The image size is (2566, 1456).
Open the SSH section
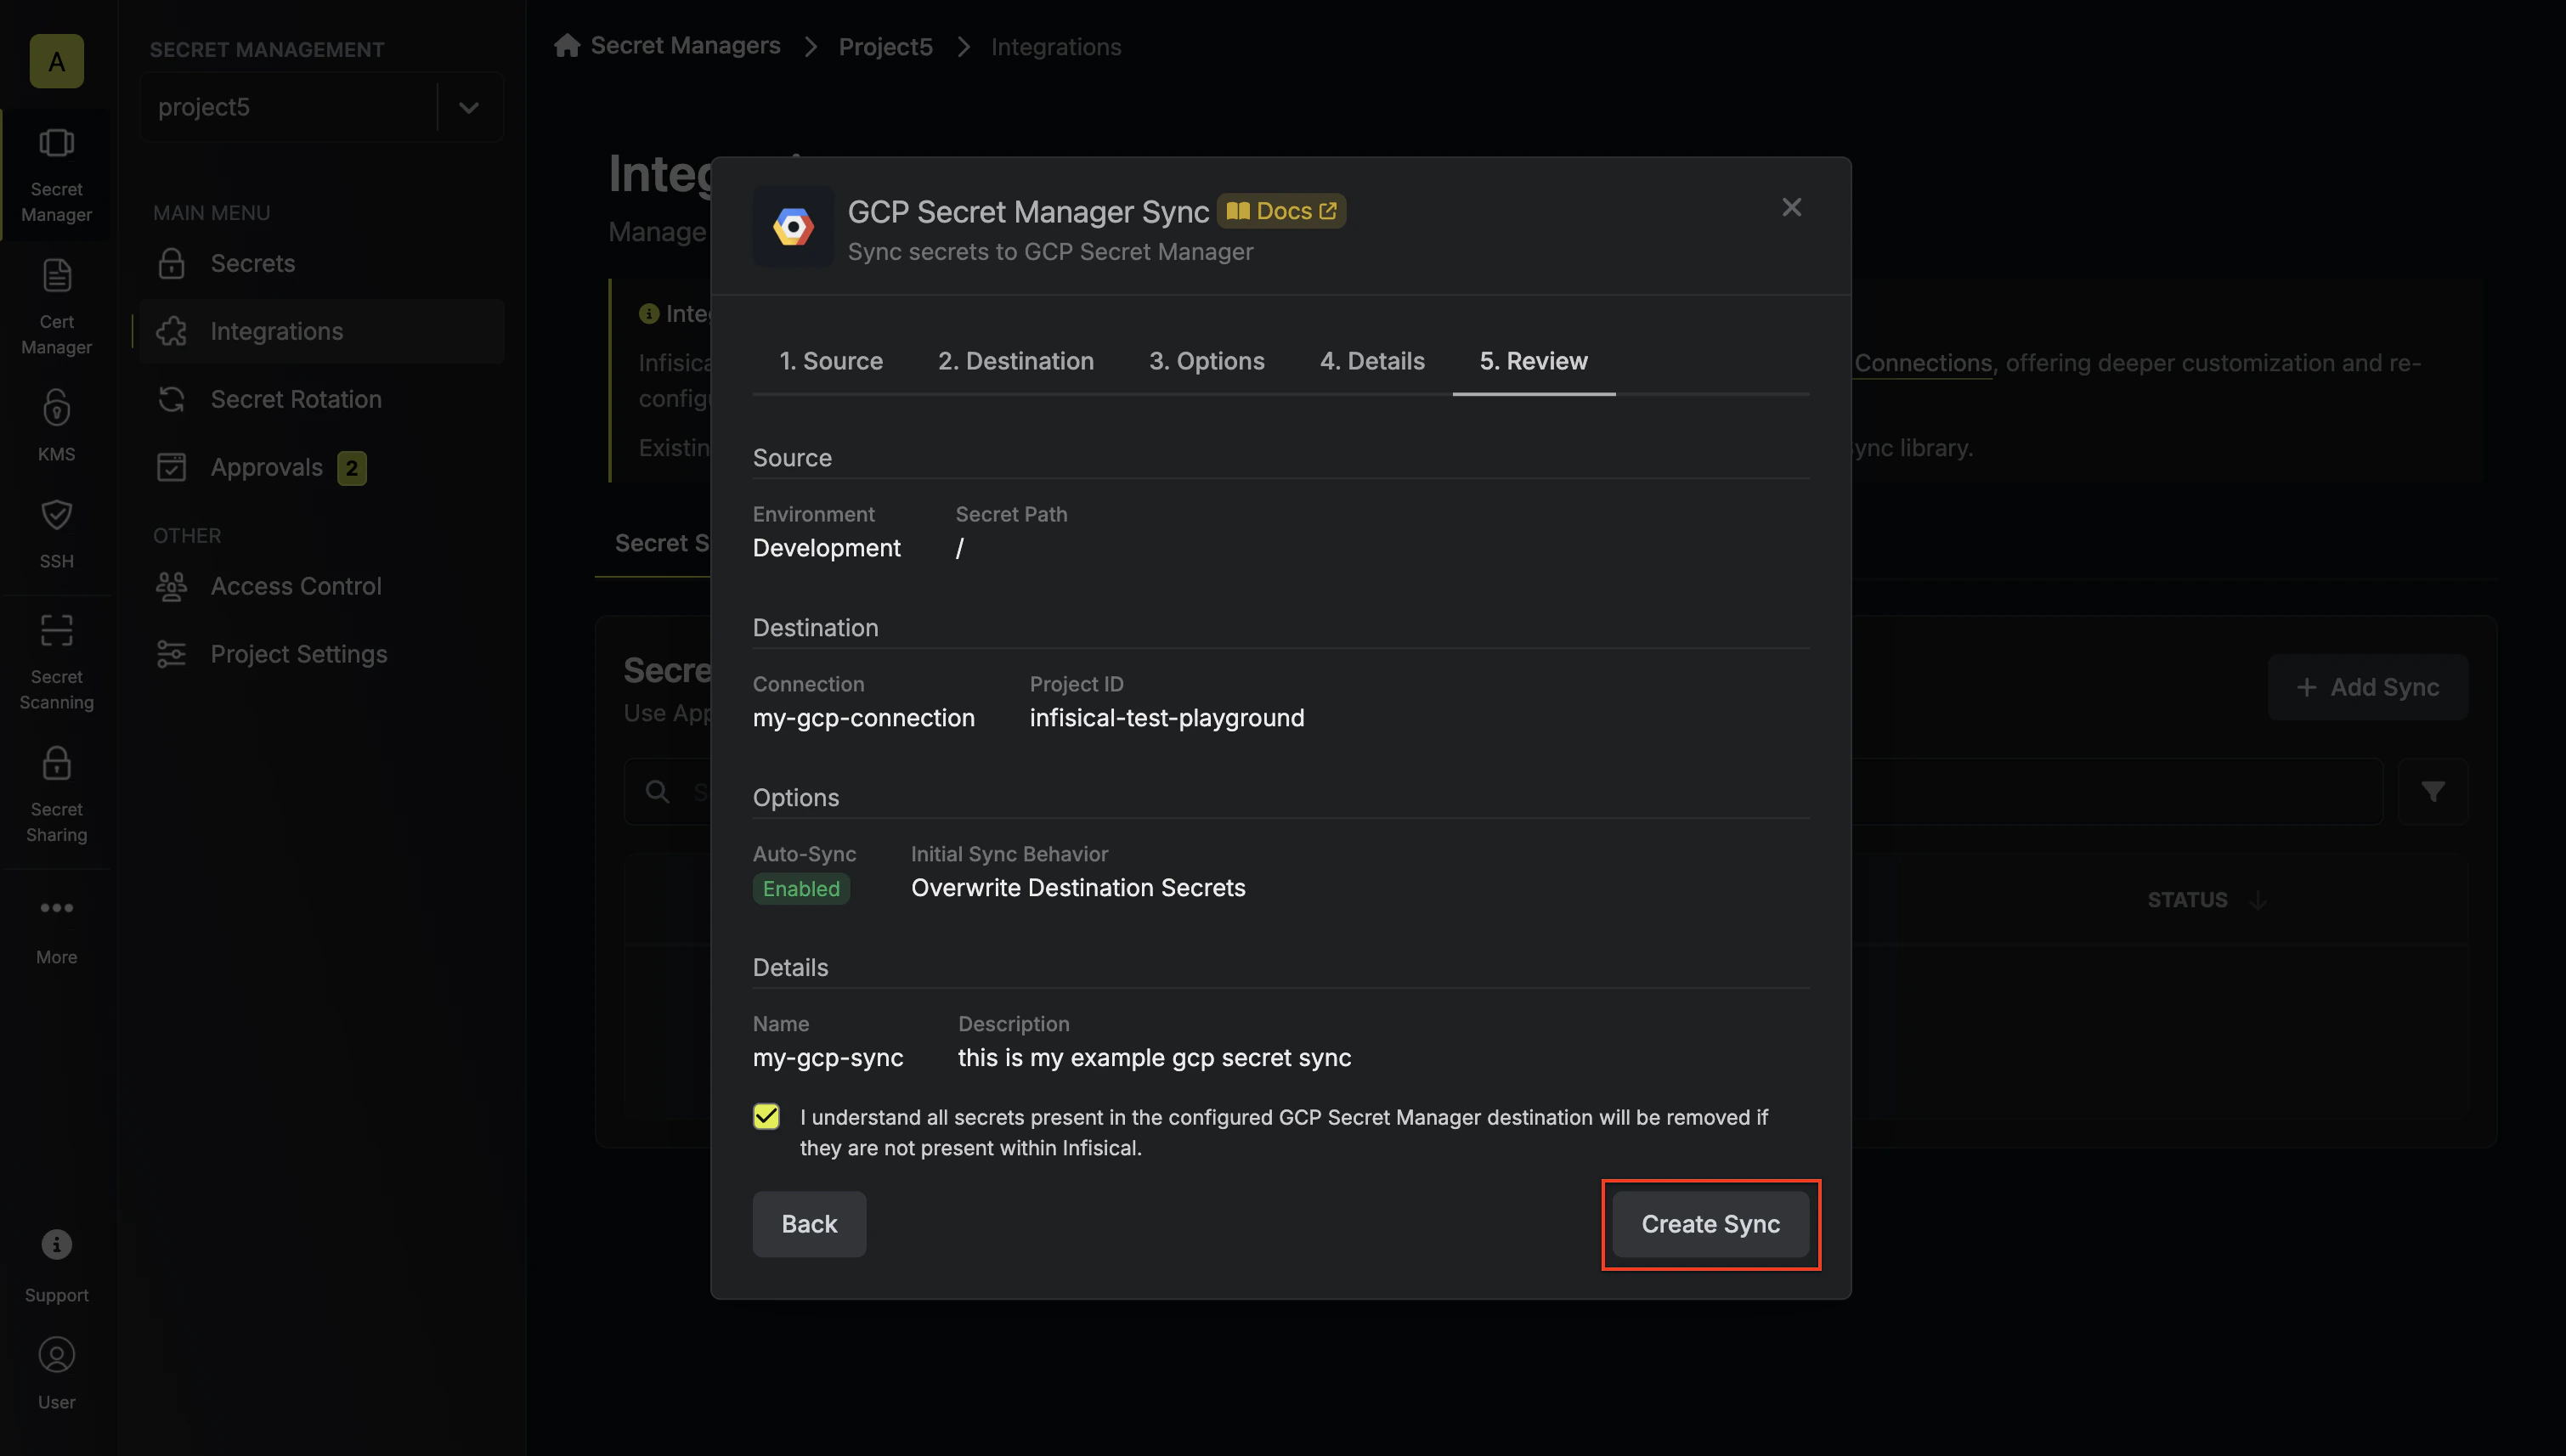[x=56, y=533]
